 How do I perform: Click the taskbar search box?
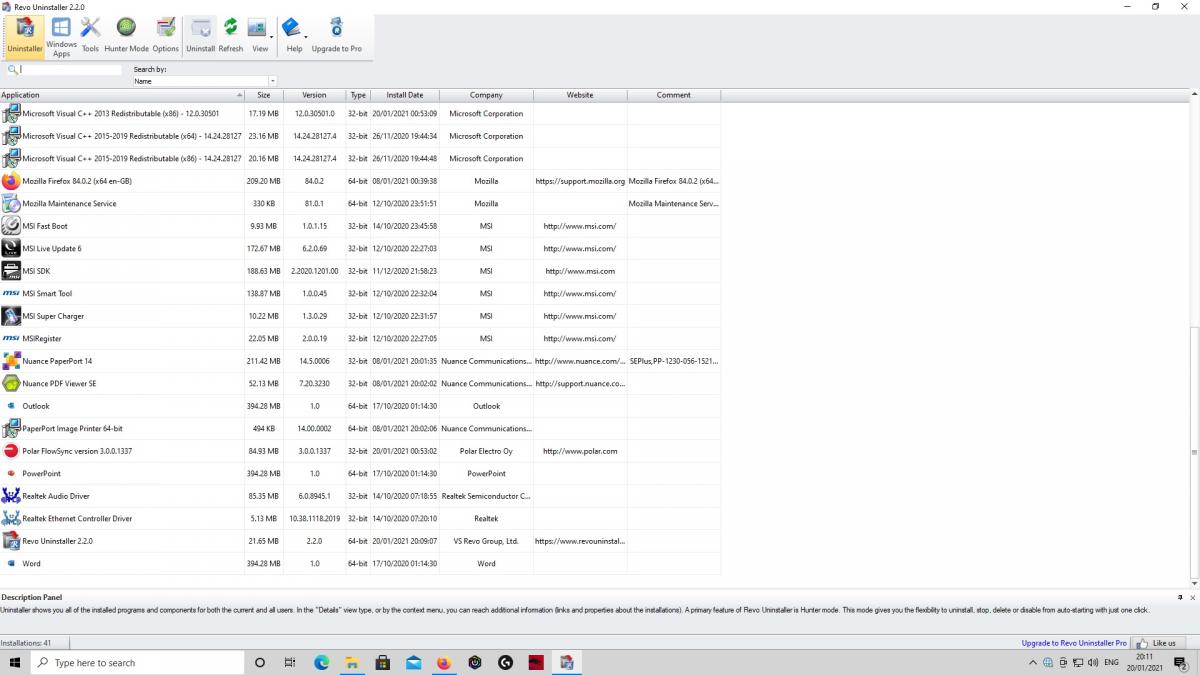pyautogui.click(x=139, y=662)
